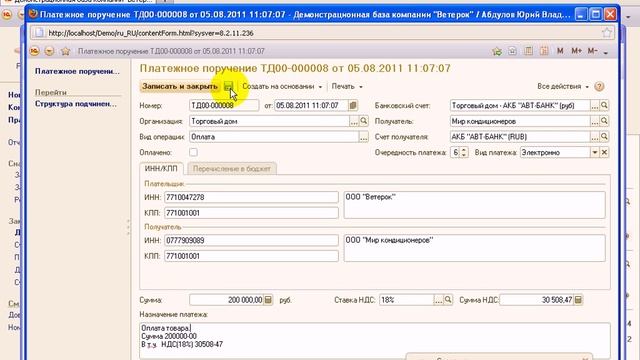640x360 pixels.
Task: Open the small toolbar options arrow after M-
Action: pyautogui.click(x=606, y=52)
